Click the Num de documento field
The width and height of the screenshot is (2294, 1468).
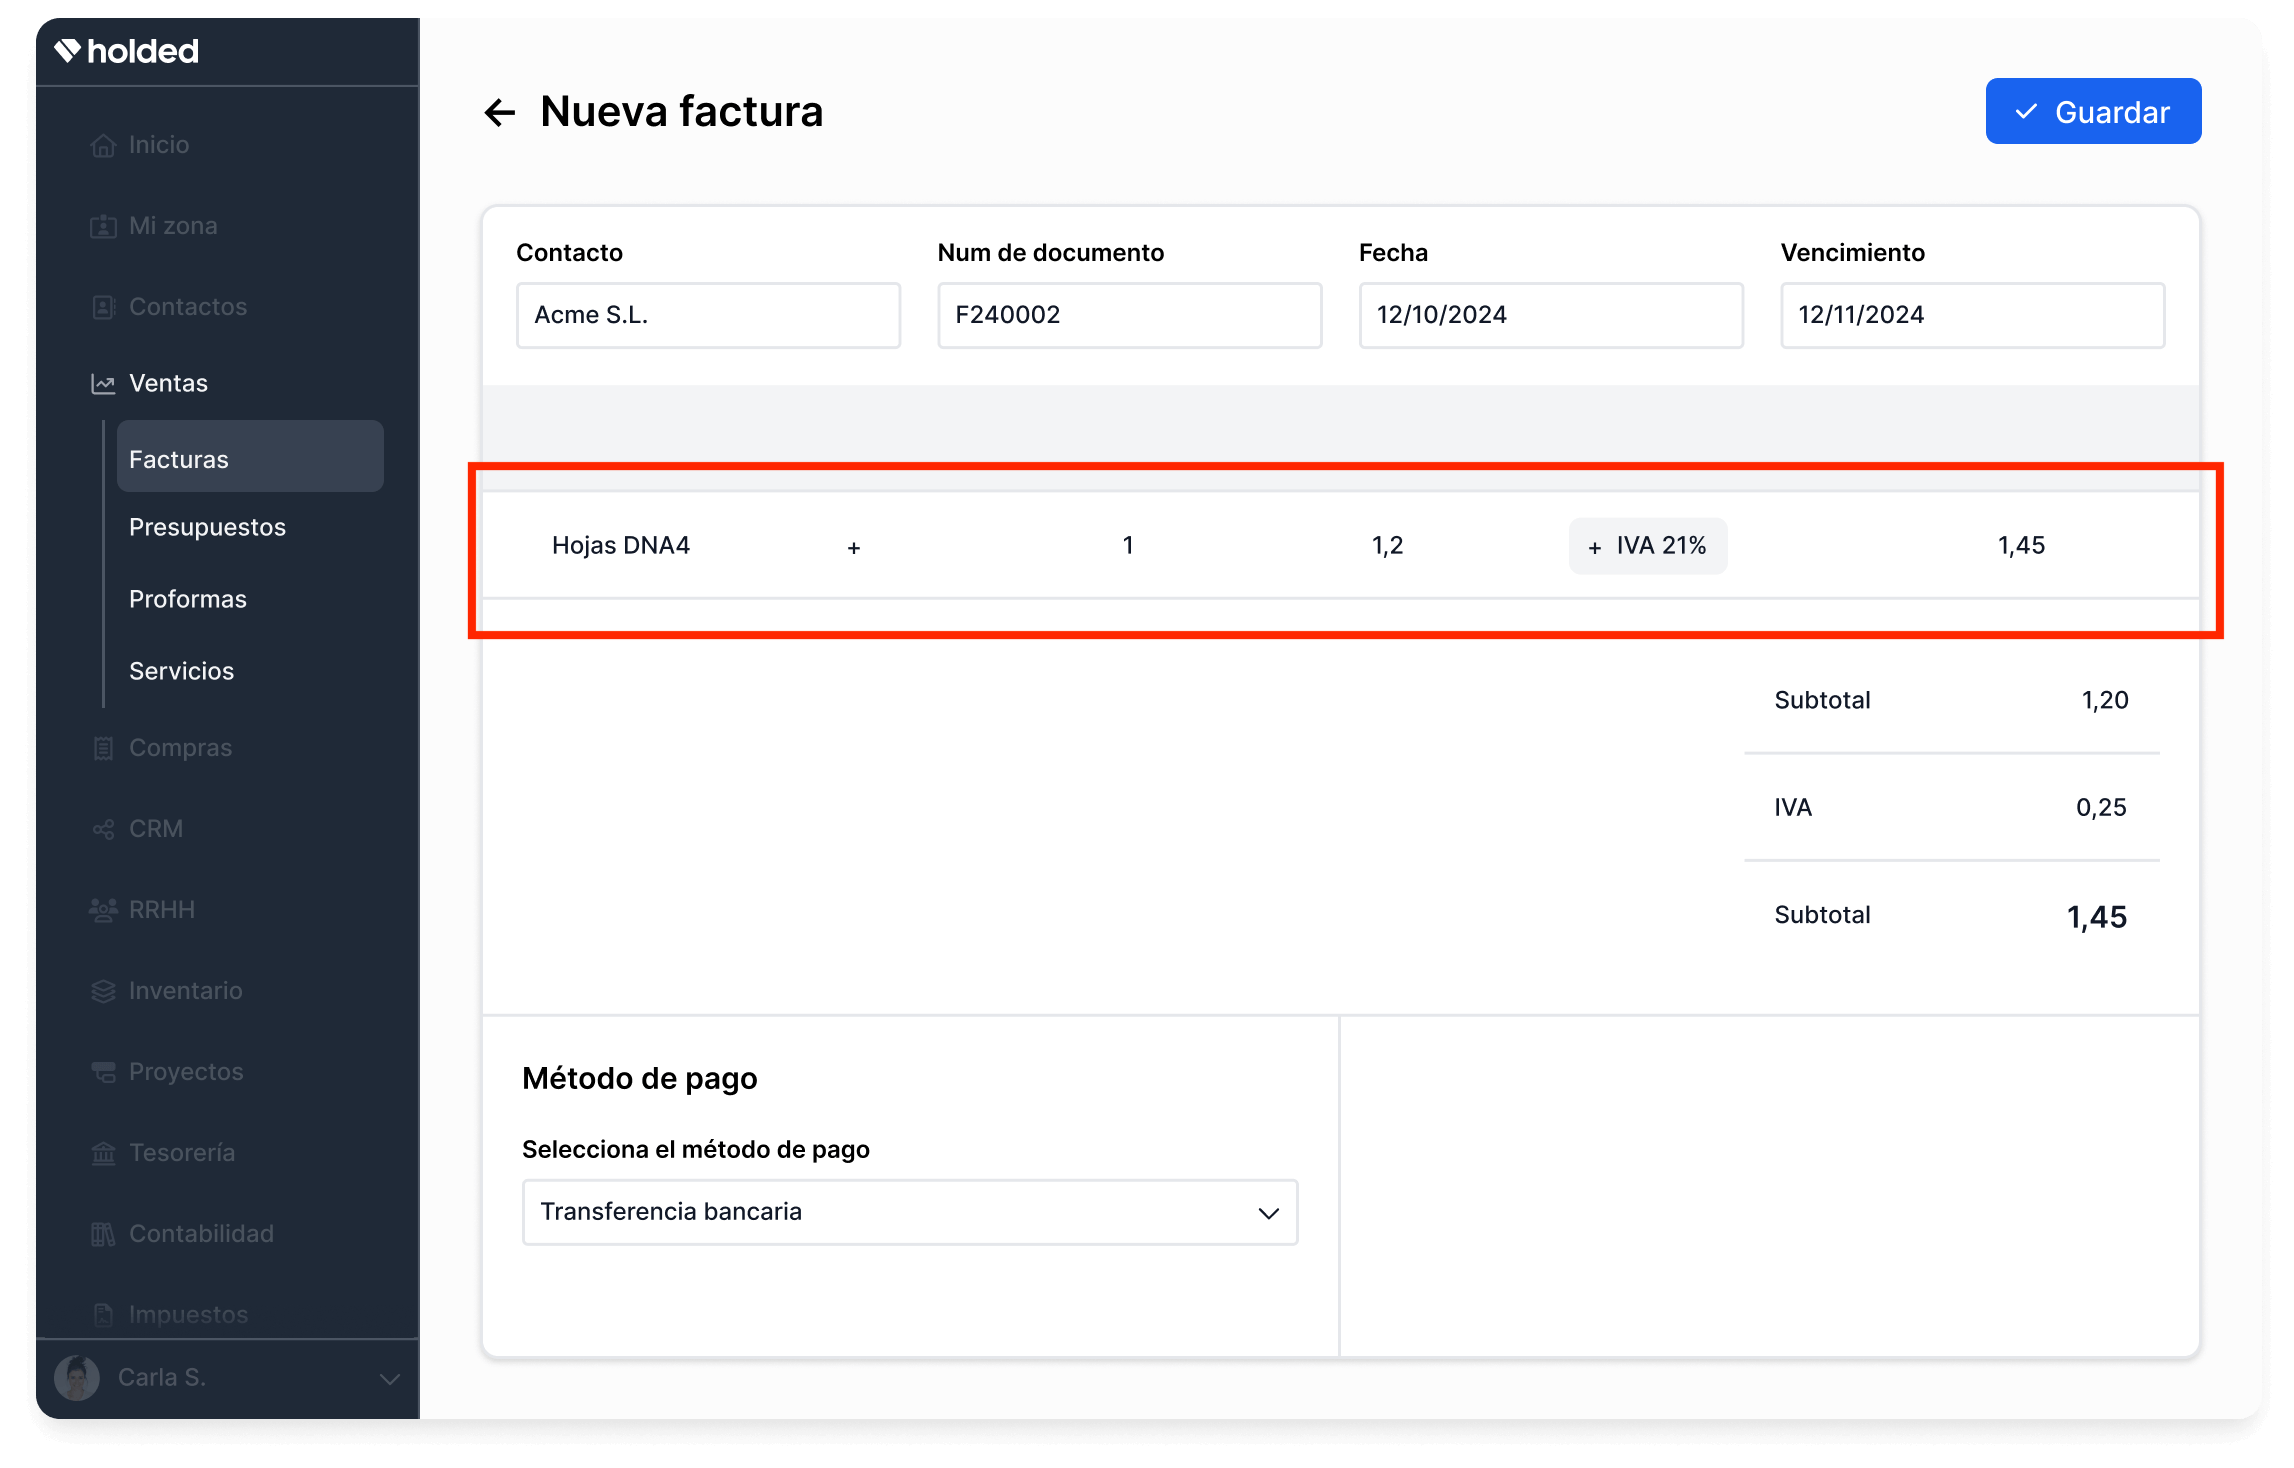coord(1129,316)
